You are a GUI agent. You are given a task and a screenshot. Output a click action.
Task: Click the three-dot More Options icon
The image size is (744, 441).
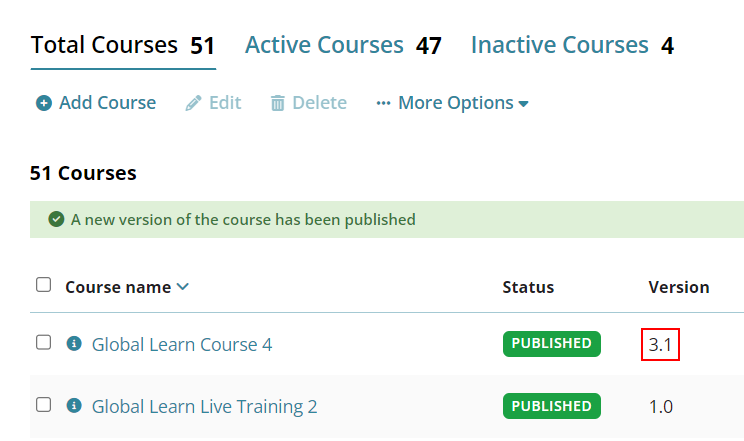coord(383,103)
